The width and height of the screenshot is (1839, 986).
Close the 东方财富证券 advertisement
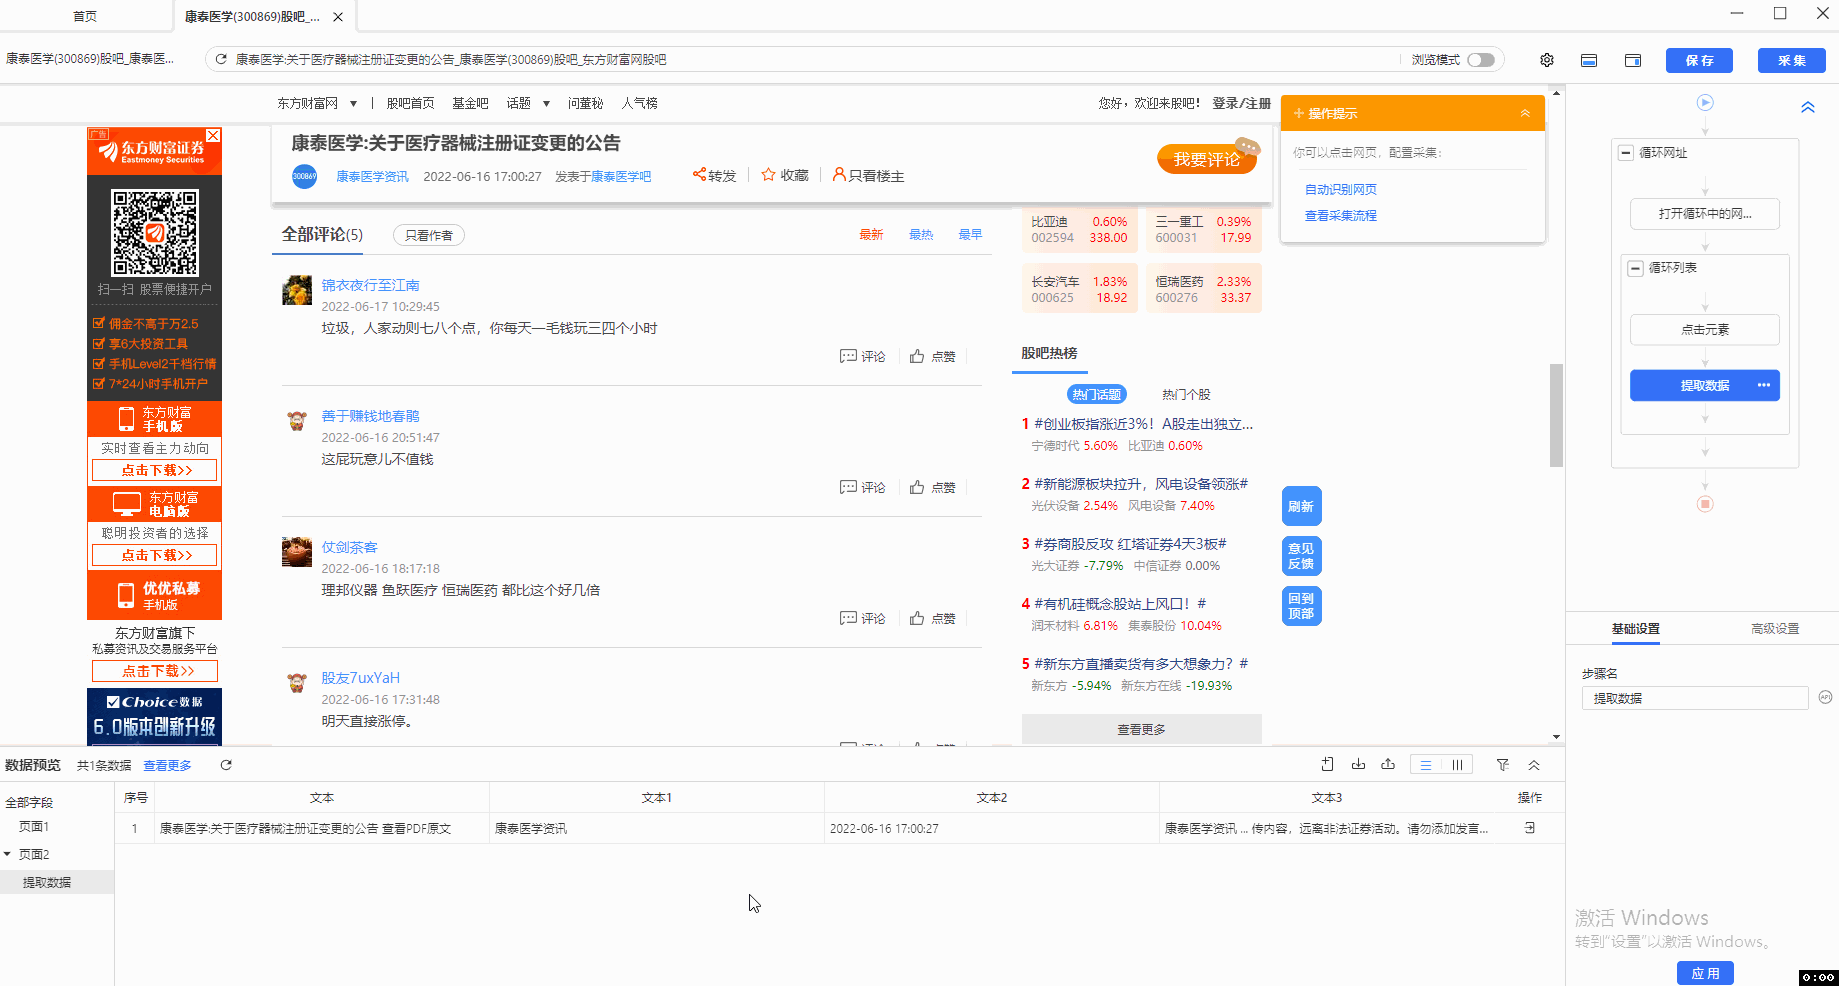pyautogui.click(x=213, y=135)
